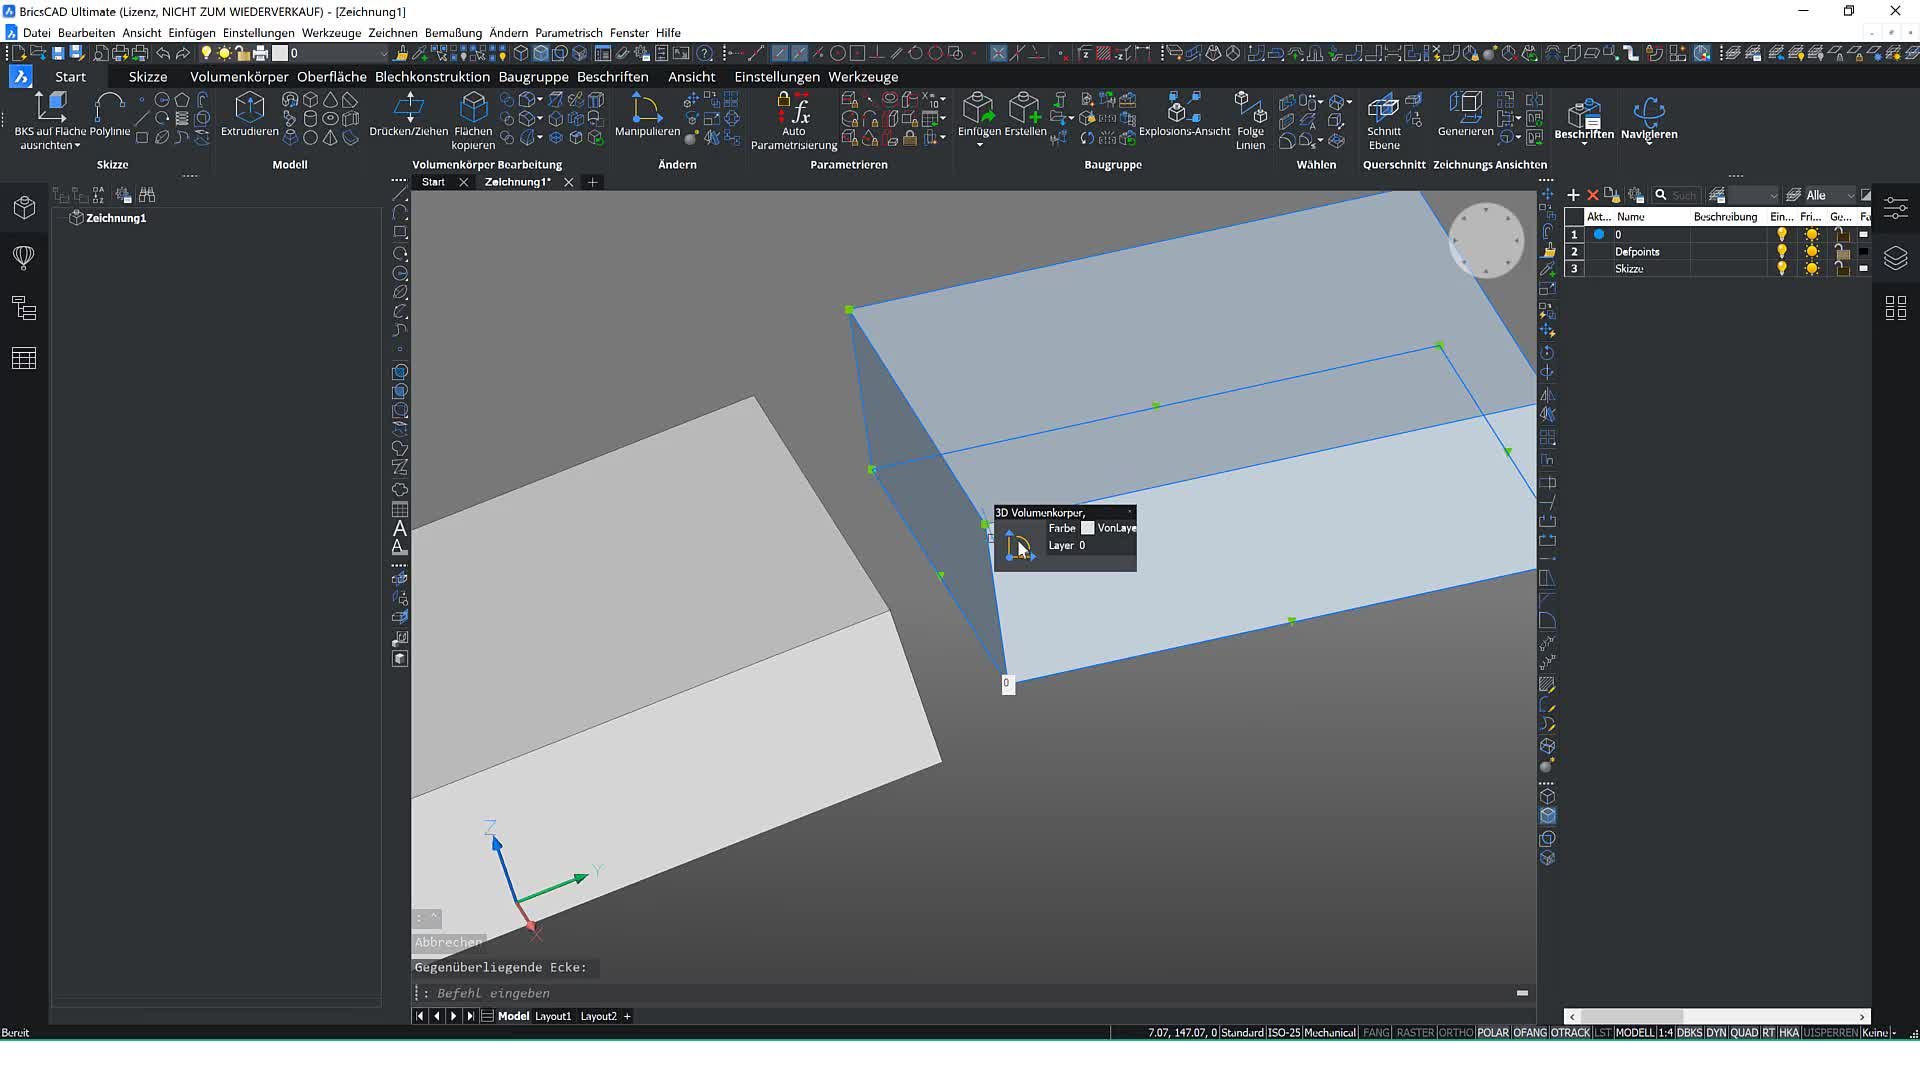Viewport: 1920px width, 1080px height.
Task: Open the Manipulieren tool
Action: [x=647, y=115]
